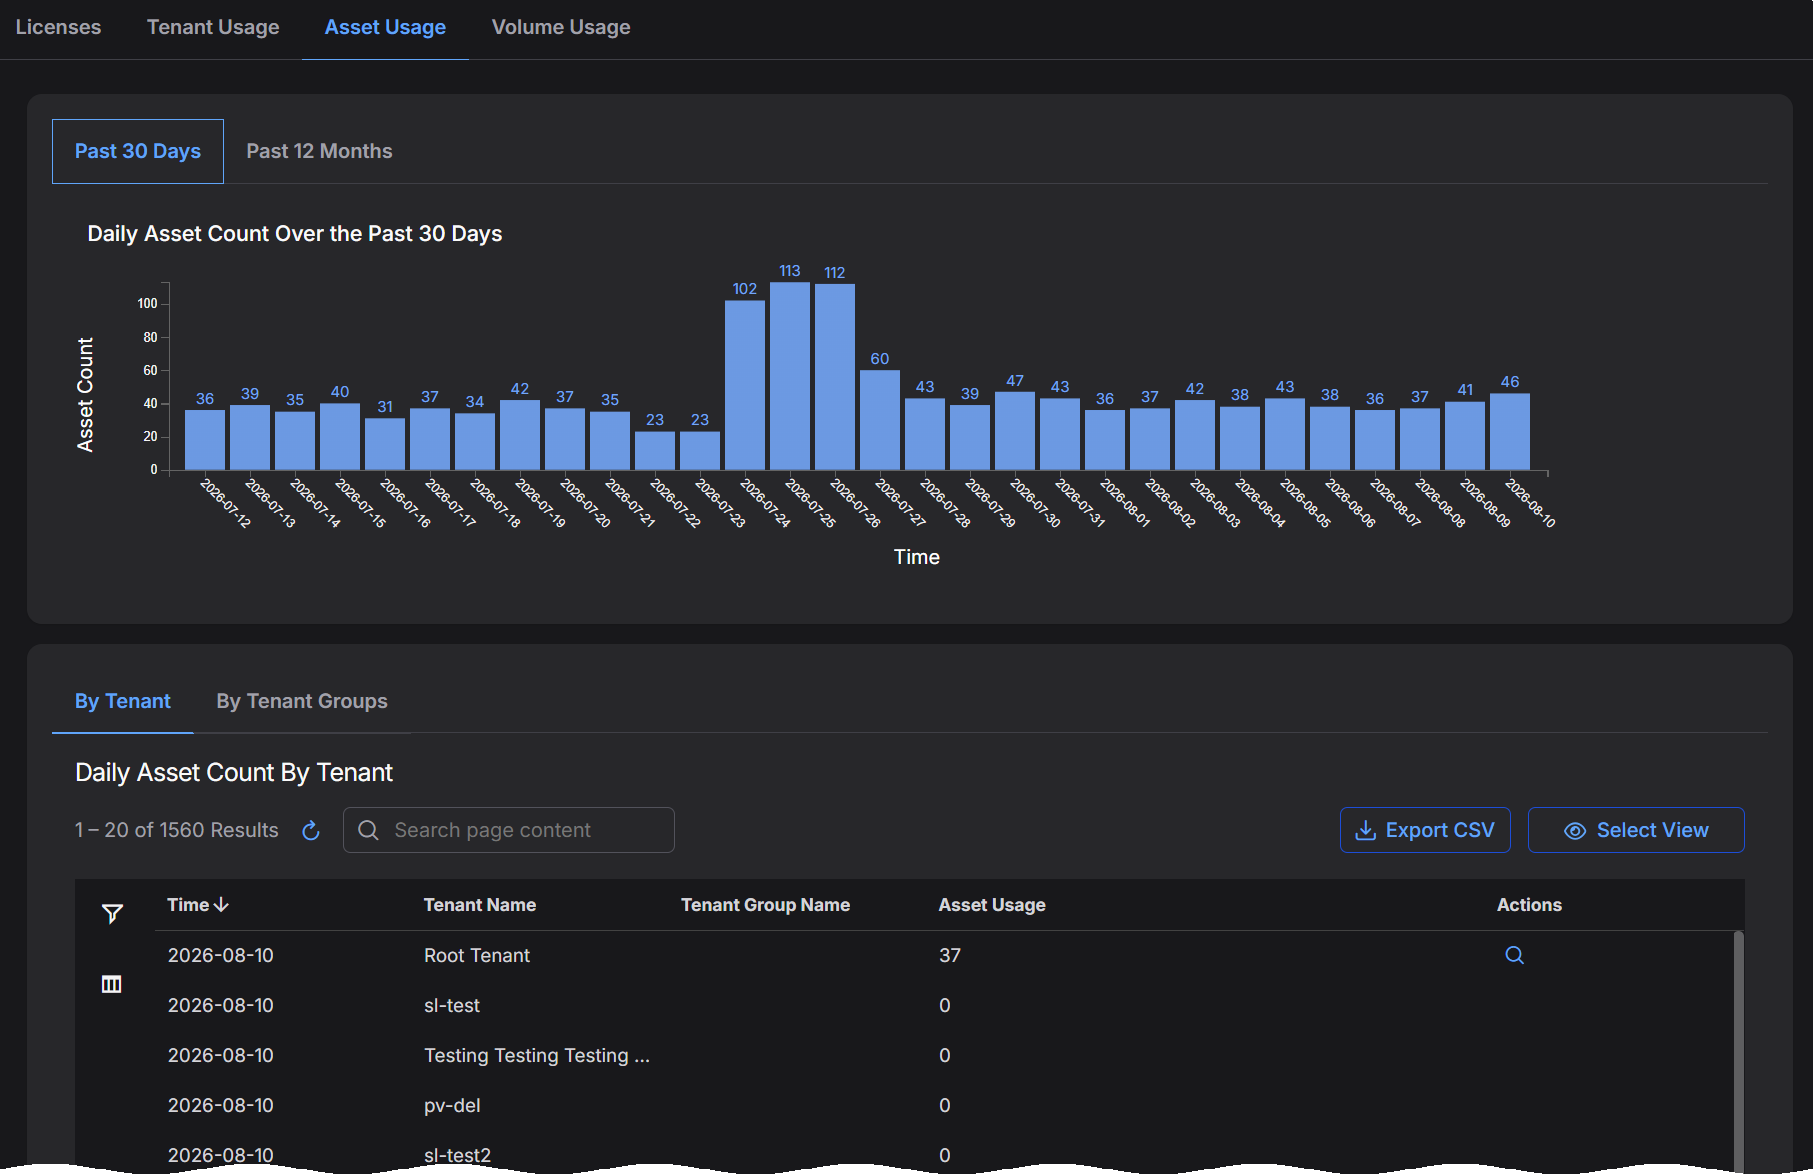Sort by the Time column arrow

pos(222,905)
